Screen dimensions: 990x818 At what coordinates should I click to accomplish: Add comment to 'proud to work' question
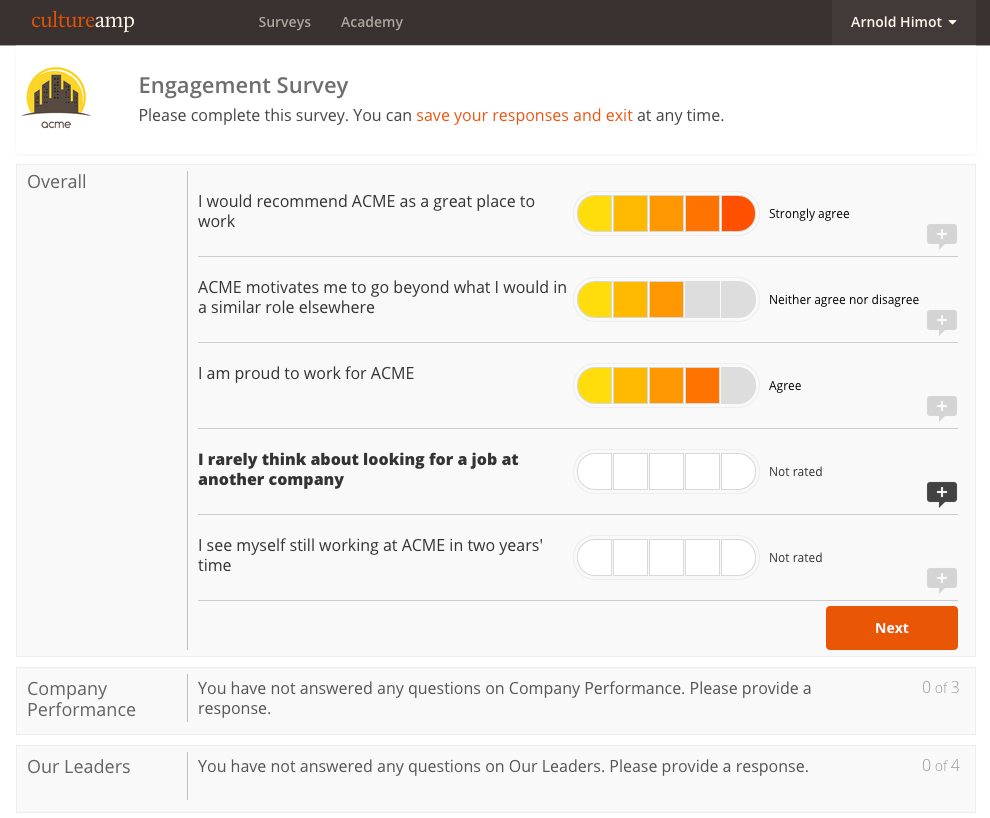(x=941, y=408)
